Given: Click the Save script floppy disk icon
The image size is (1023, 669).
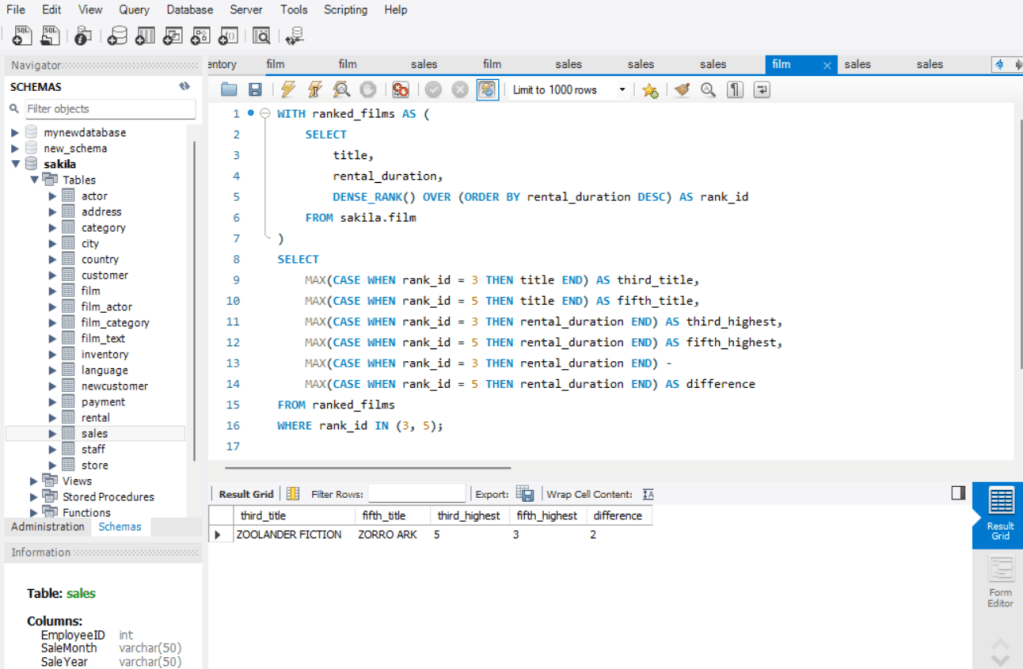Looking at the screenshot, I should click(255, 90).
